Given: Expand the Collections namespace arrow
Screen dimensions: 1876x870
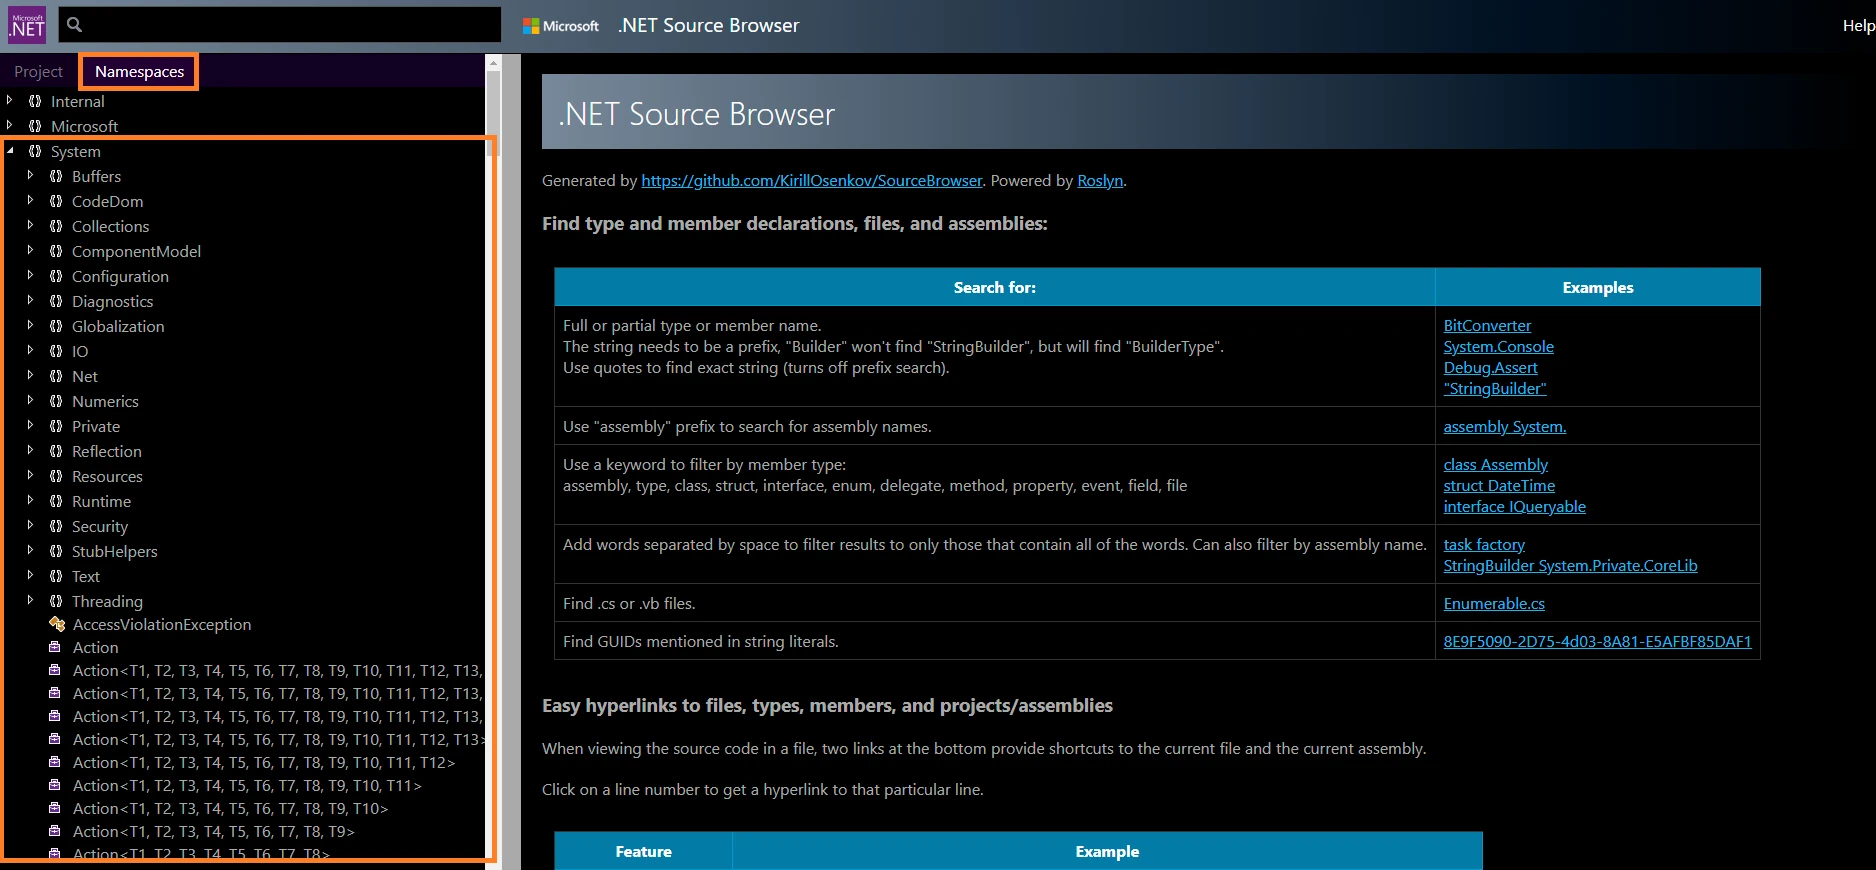Looking at the screenshot, I should coord(30,225).
